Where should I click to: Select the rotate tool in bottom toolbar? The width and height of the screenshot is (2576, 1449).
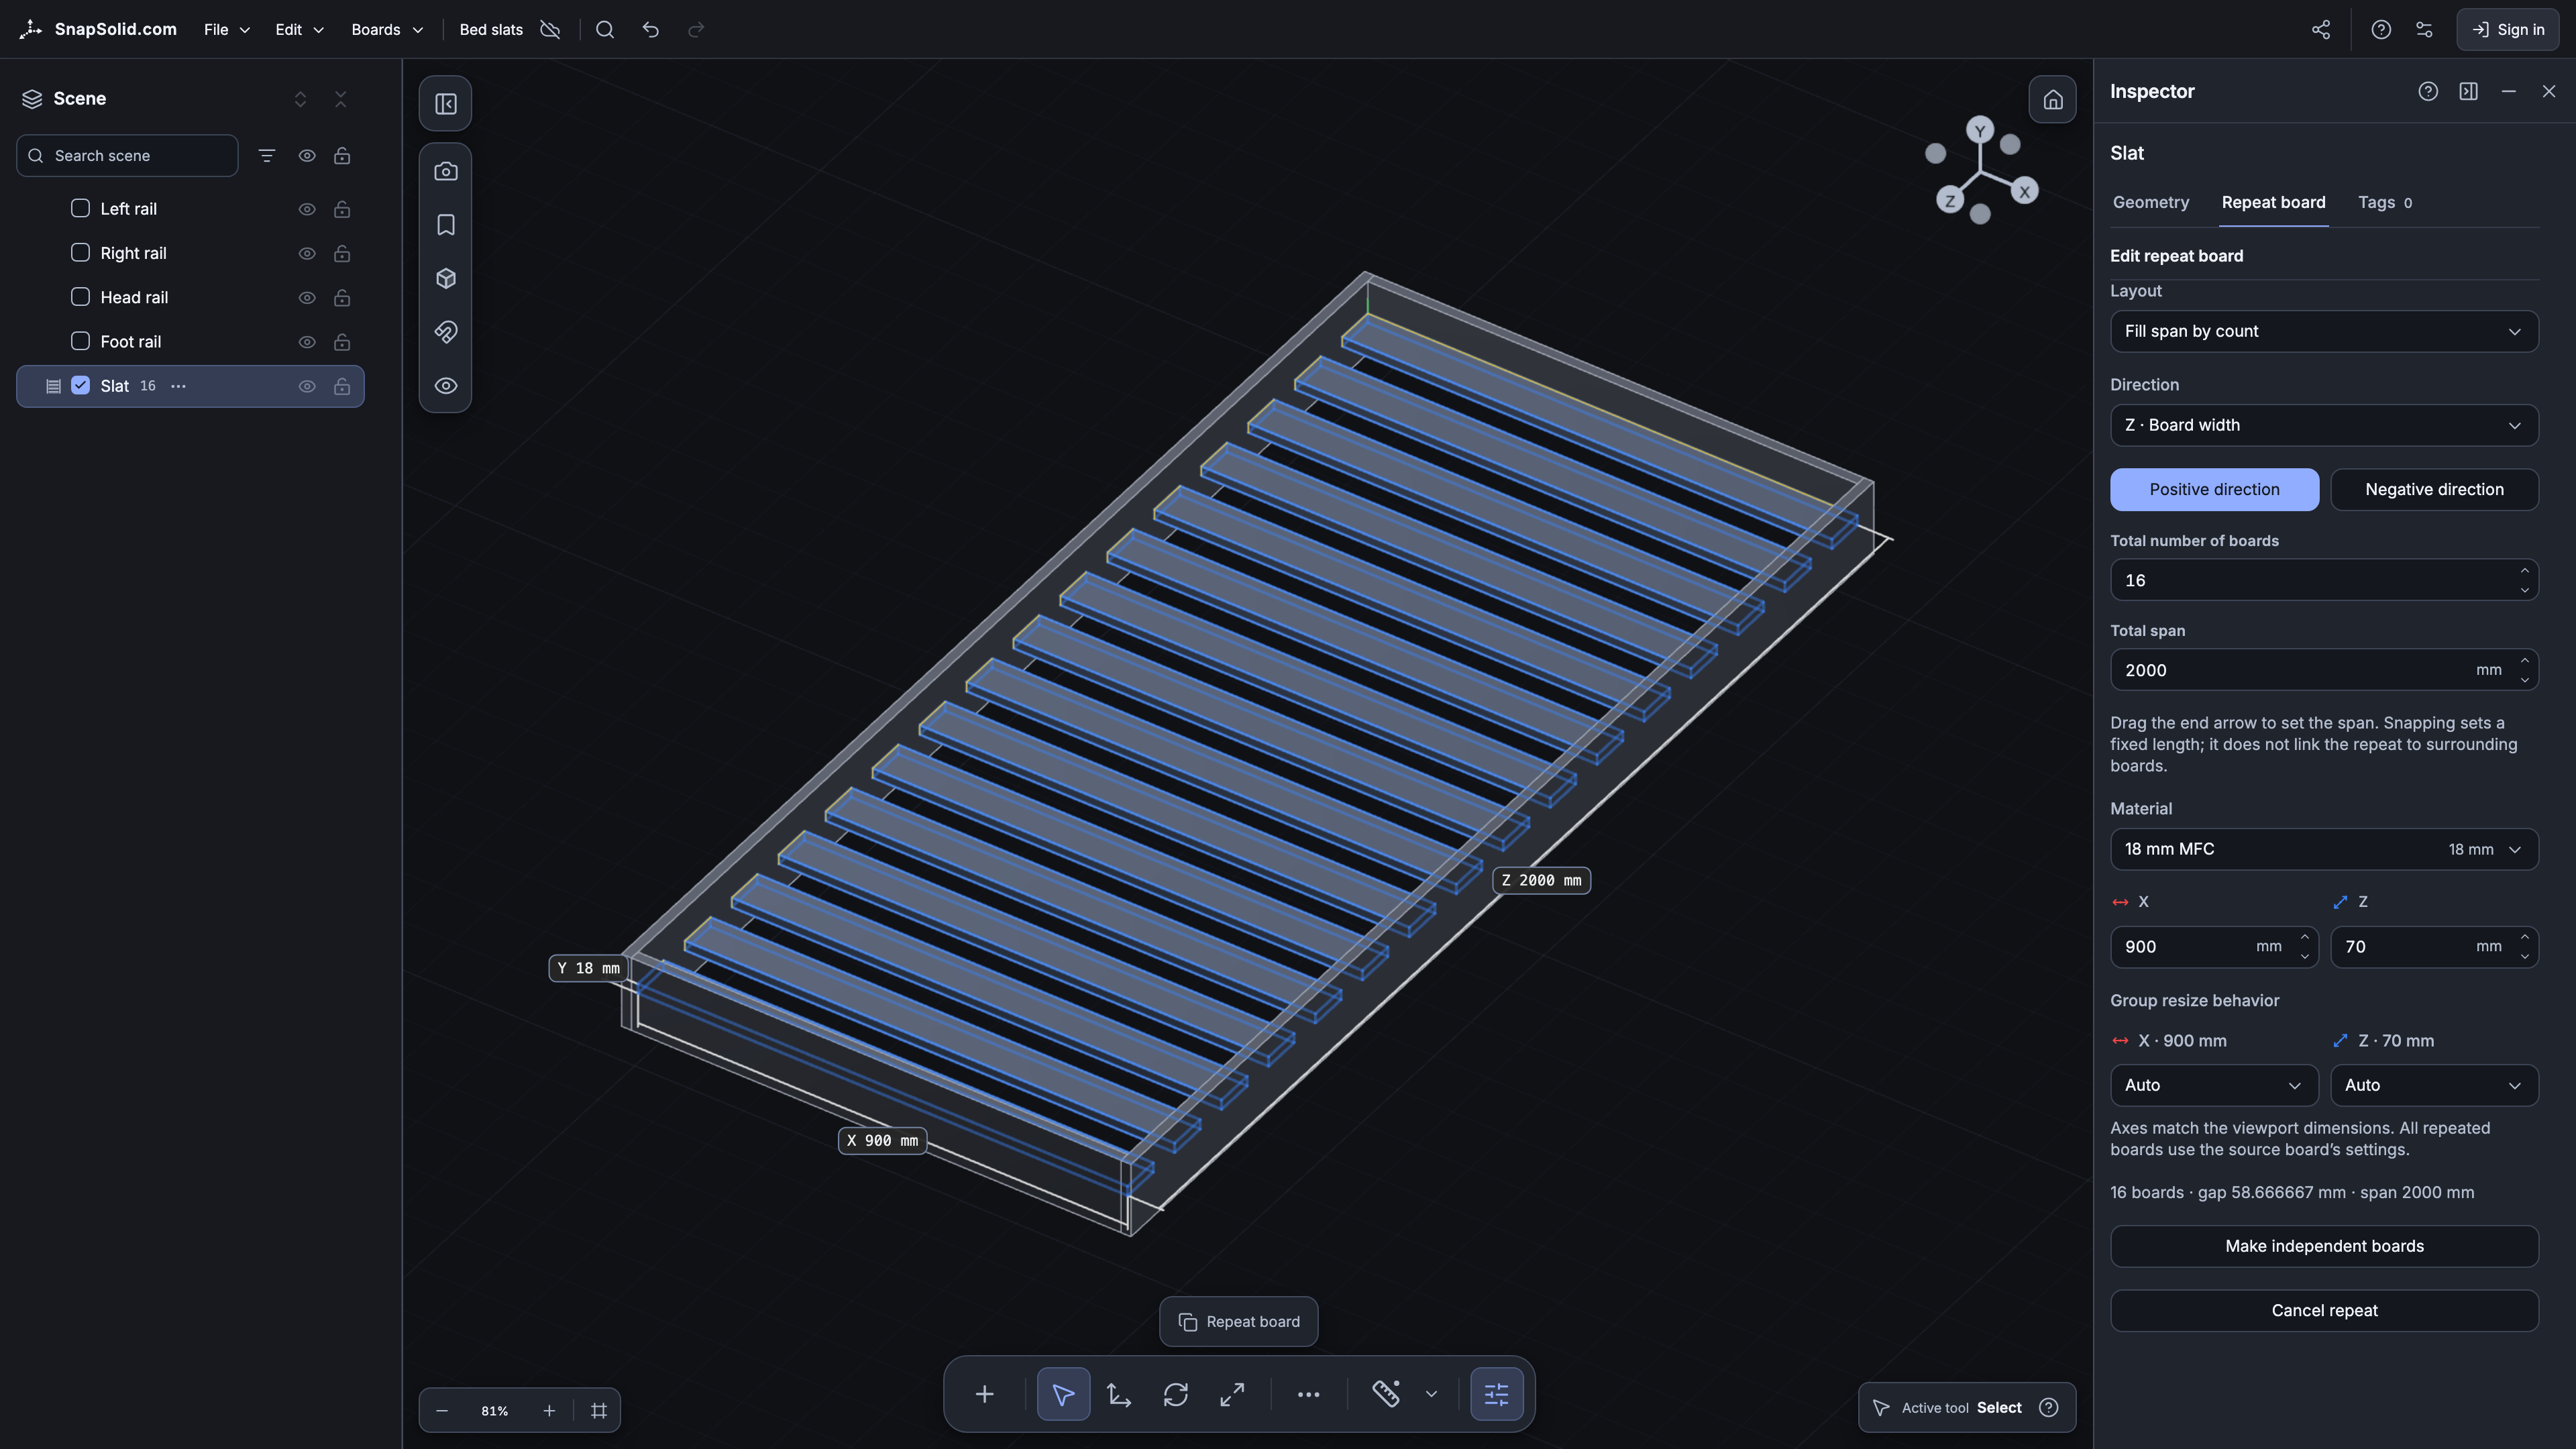1176,1394
